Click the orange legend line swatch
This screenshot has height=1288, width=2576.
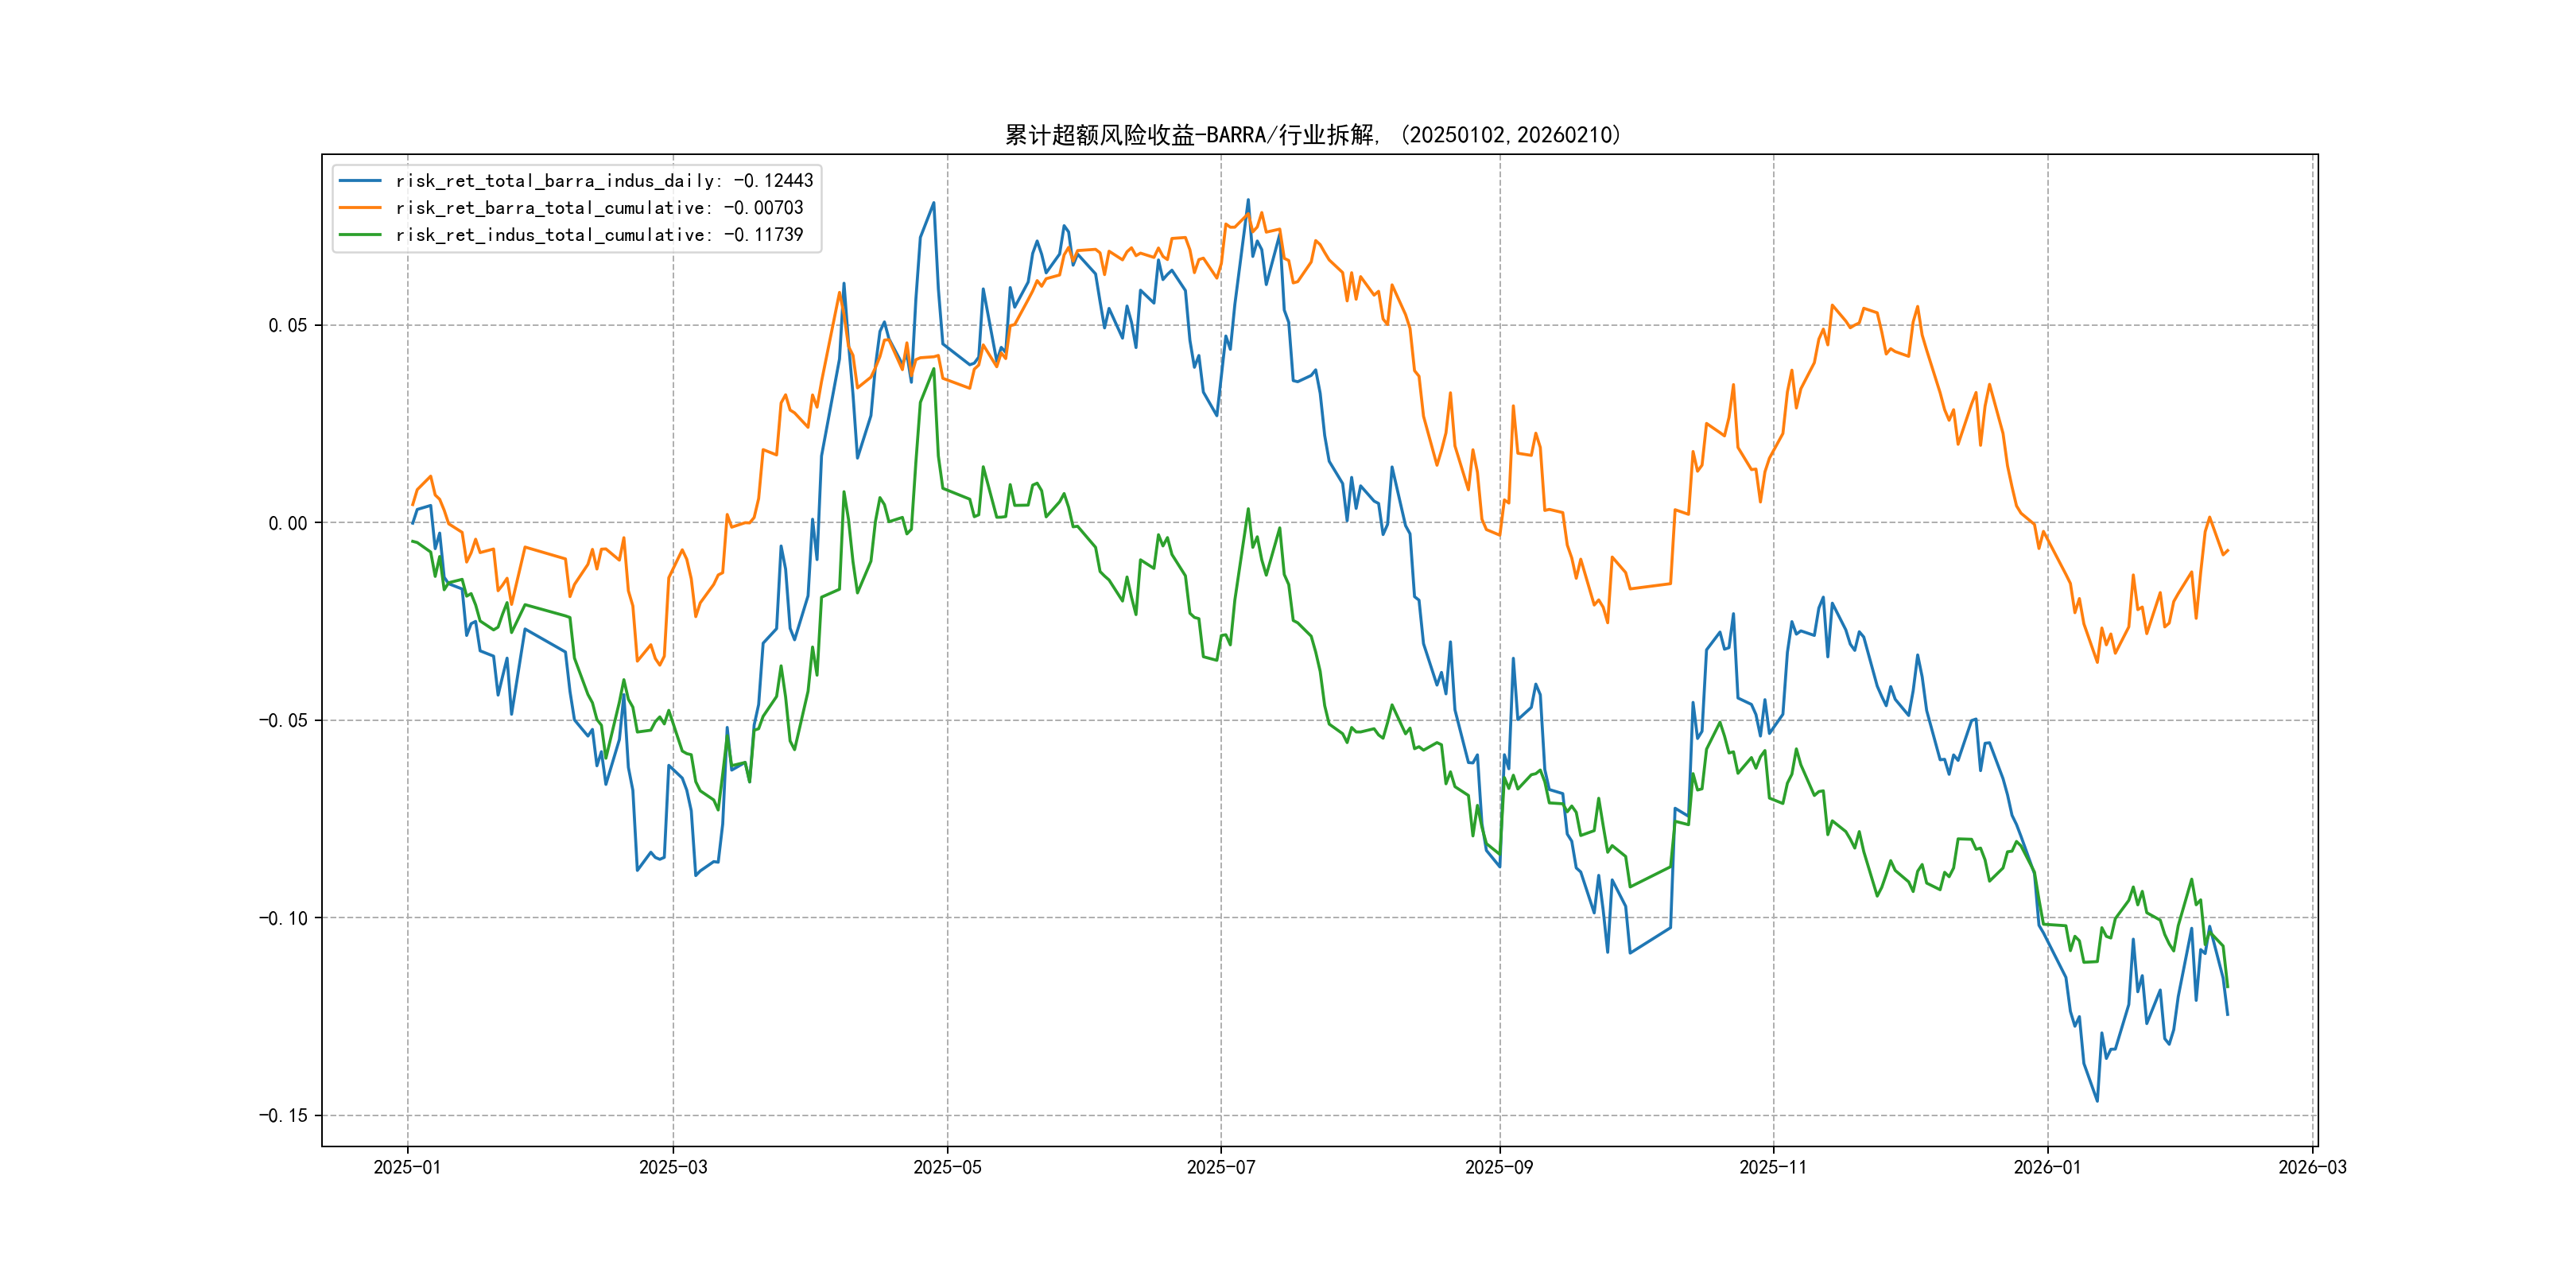click(360, 208)
